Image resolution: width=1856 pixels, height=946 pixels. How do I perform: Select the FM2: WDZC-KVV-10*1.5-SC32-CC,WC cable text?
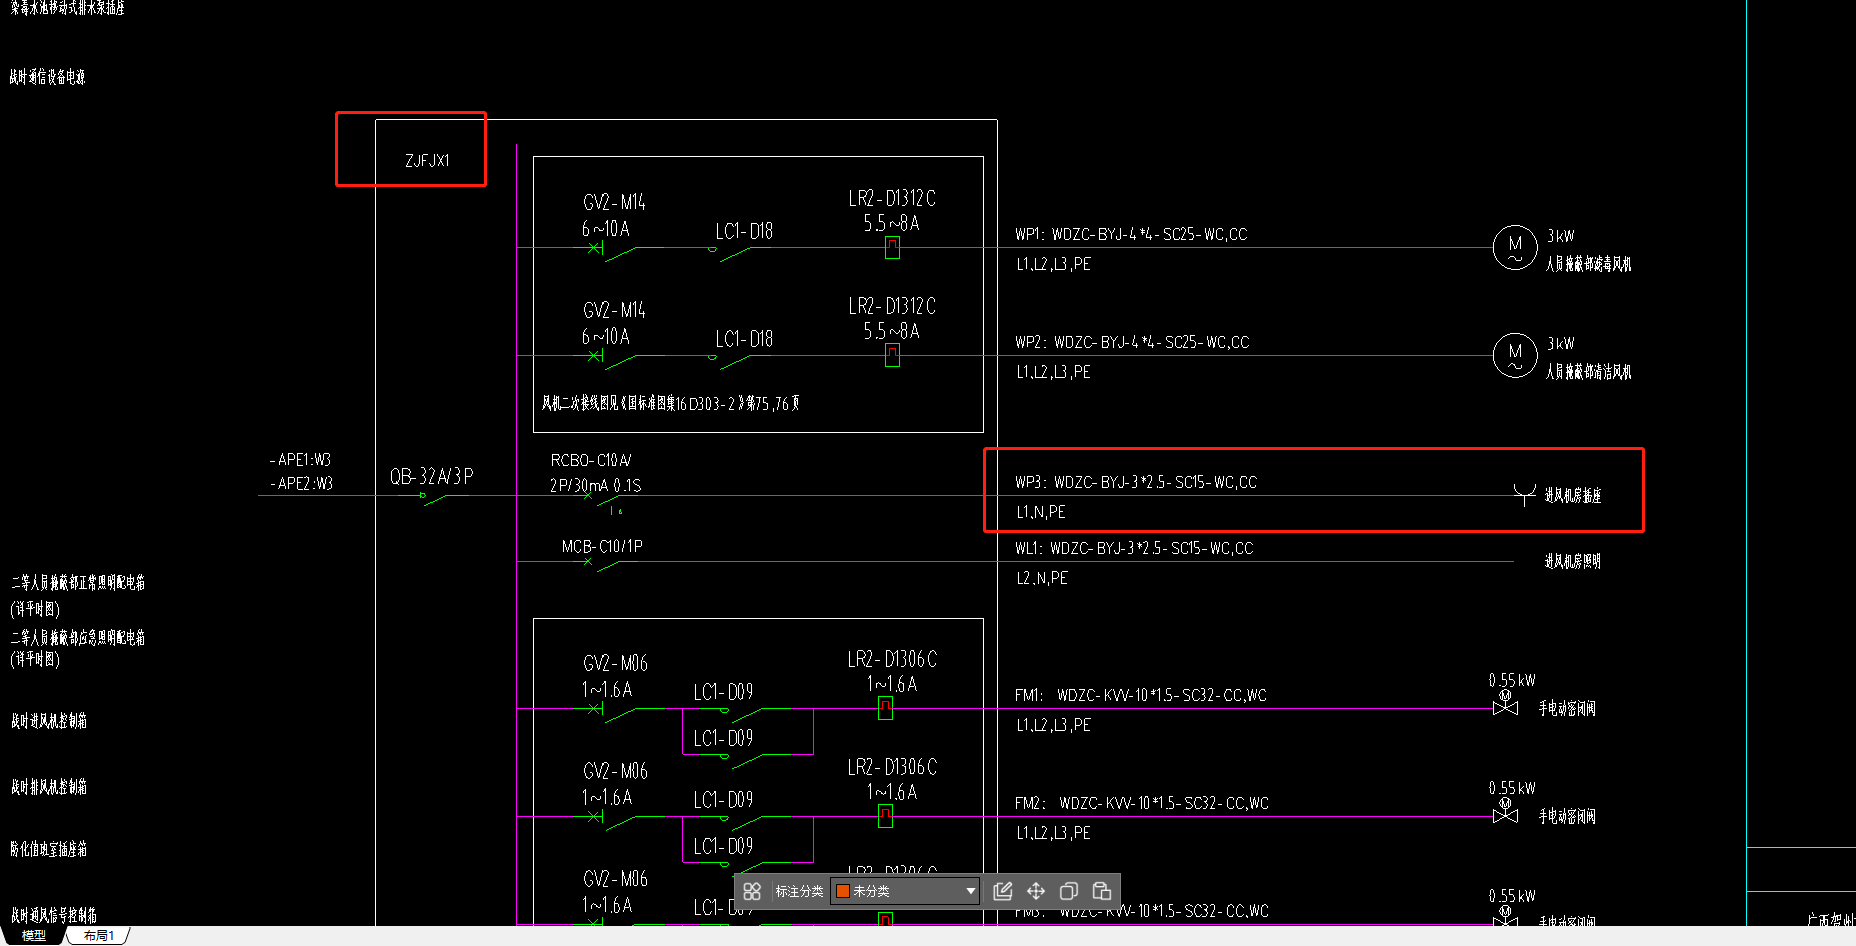point(1142,803)
